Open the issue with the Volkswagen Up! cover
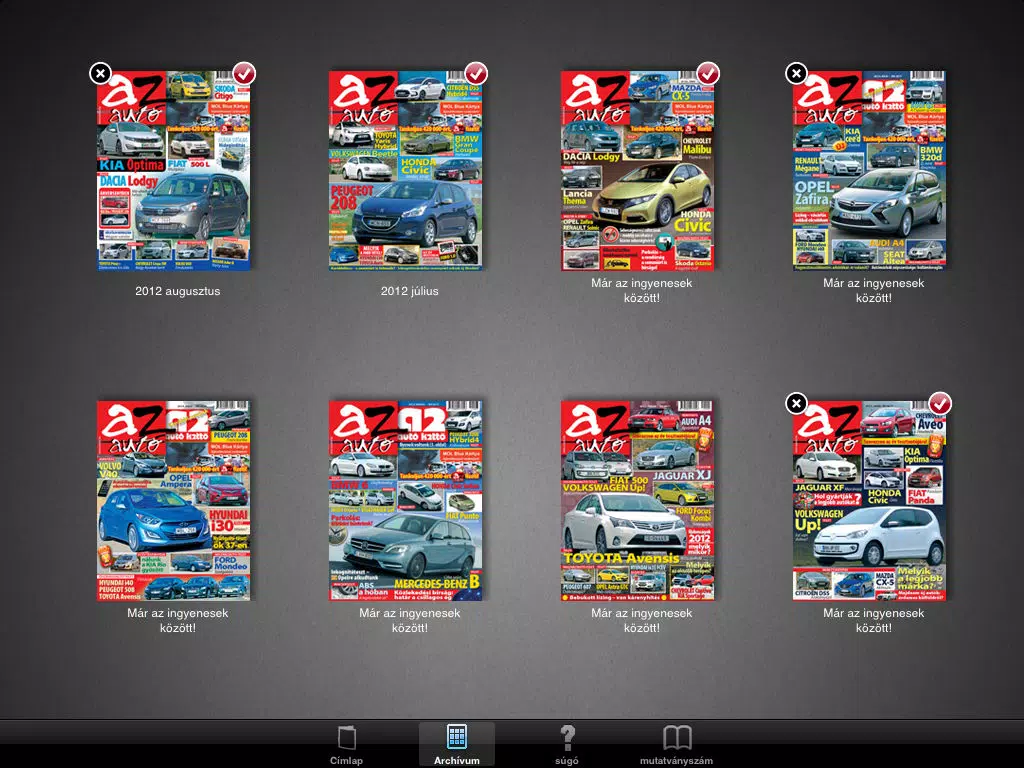This screenshot has width=1024, height=768. pos(869,501)
